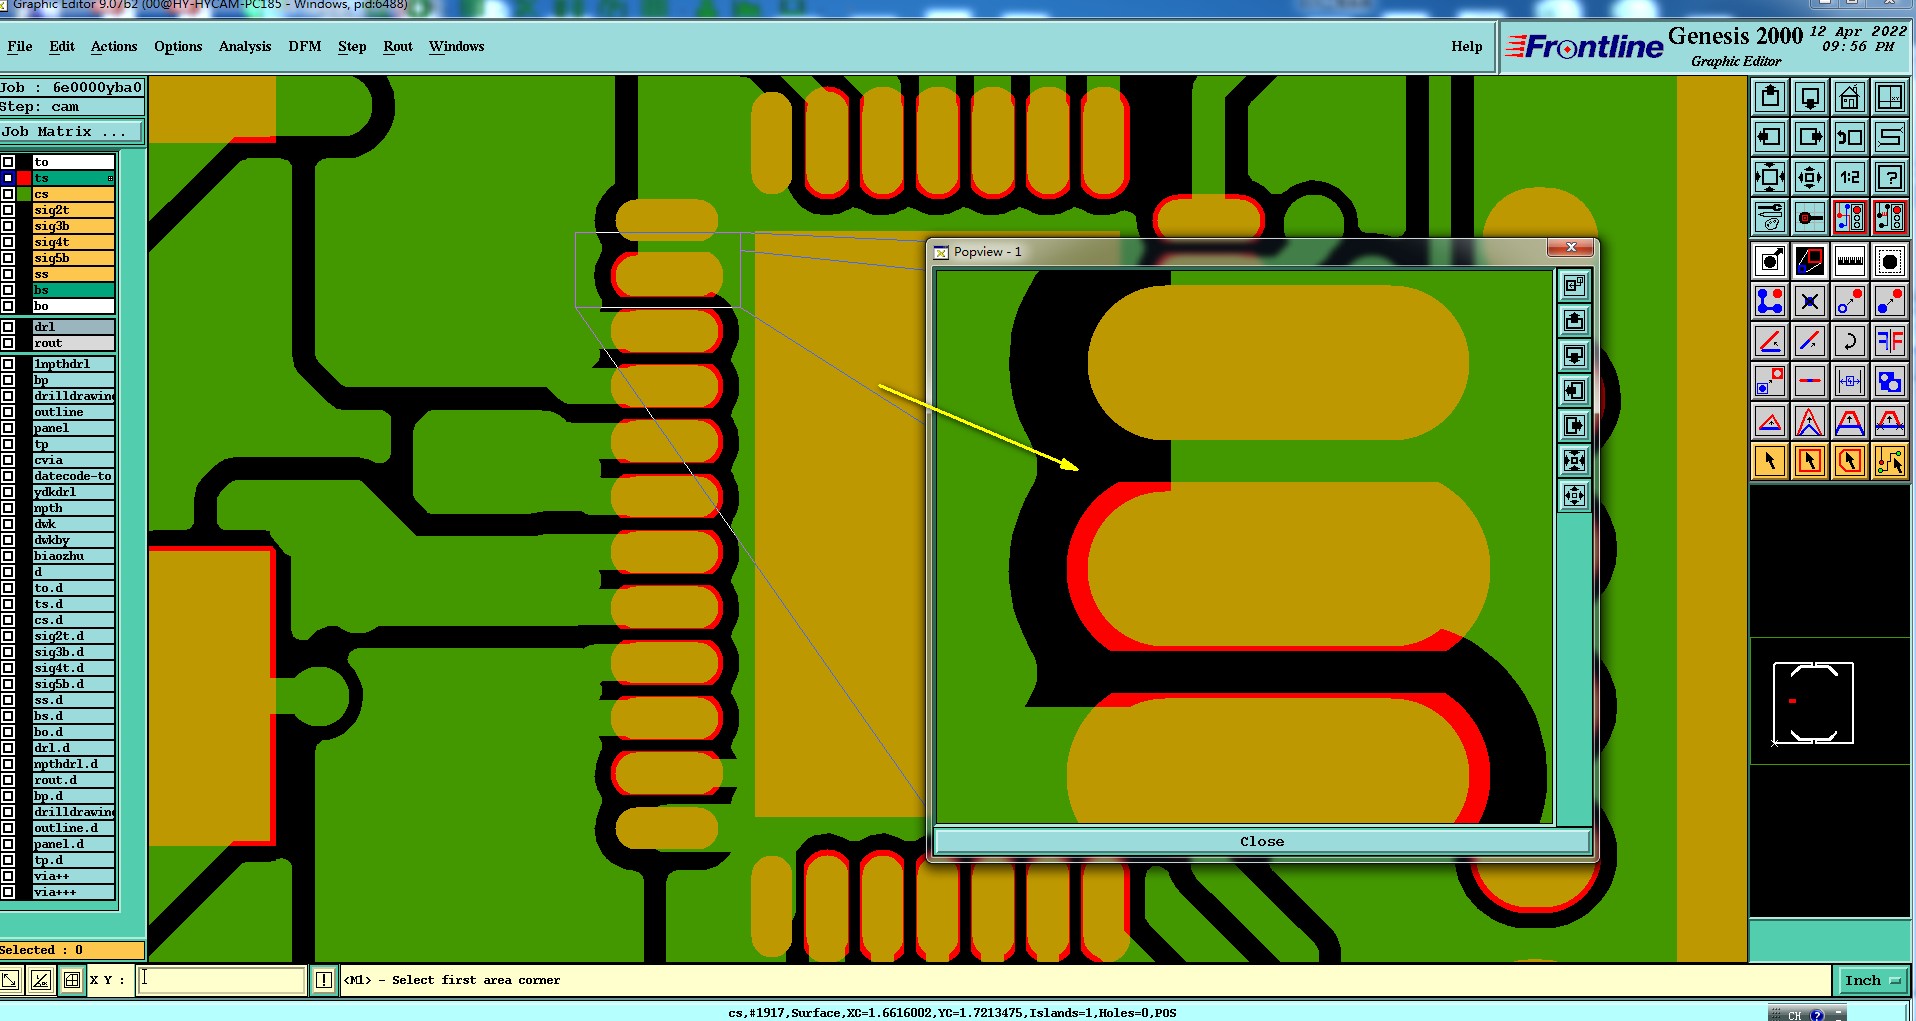Click the Home view icon

1850,97
